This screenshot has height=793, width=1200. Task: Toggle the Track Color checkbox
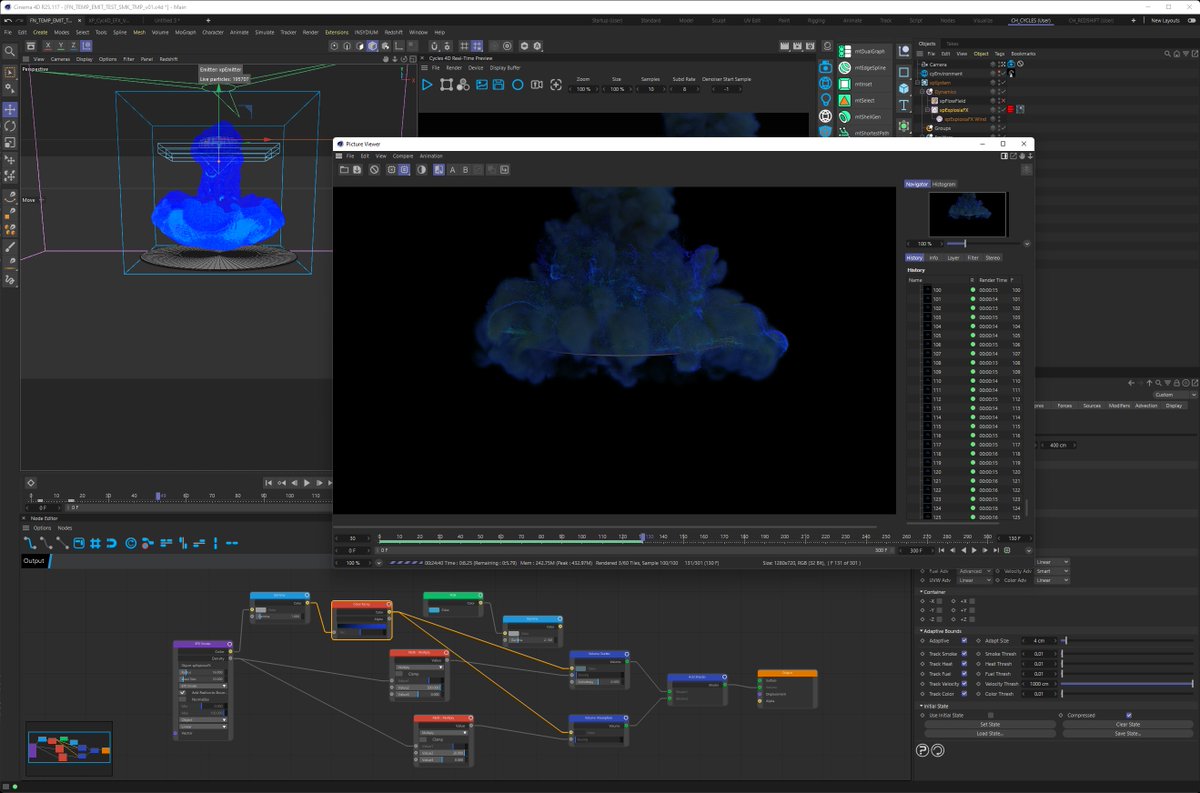964,694
